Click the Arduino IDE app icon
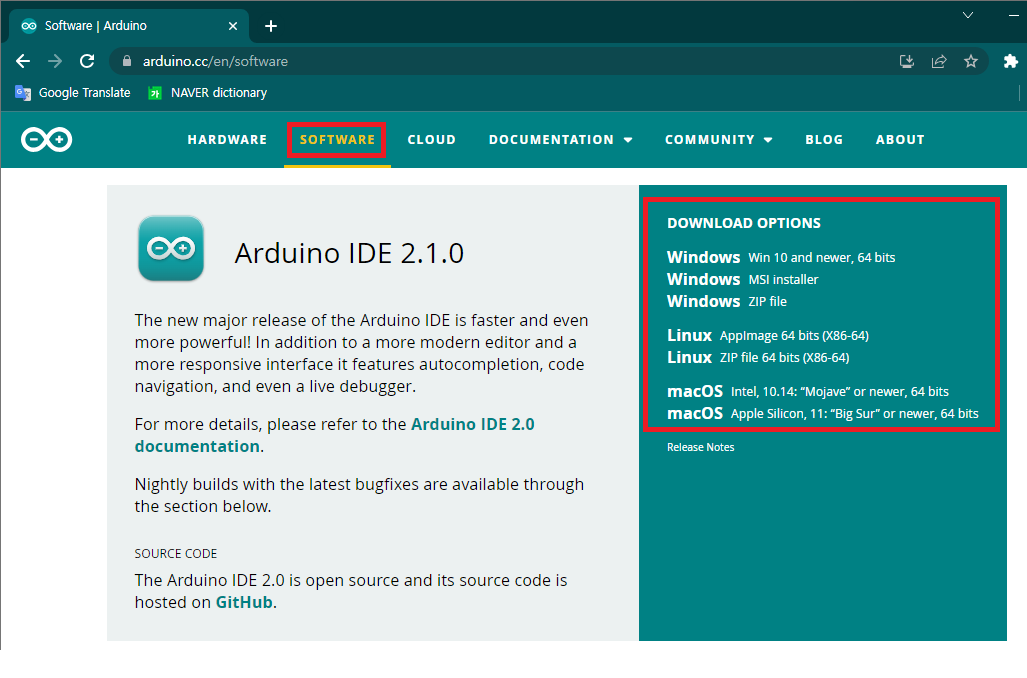 click(171, 249)
